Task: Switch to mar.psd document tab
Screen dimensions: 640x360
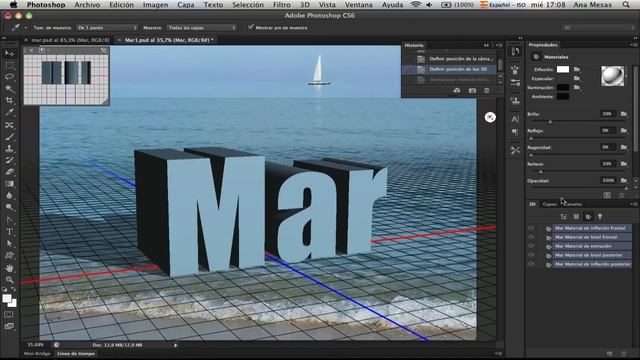Action: click(70, 40)
